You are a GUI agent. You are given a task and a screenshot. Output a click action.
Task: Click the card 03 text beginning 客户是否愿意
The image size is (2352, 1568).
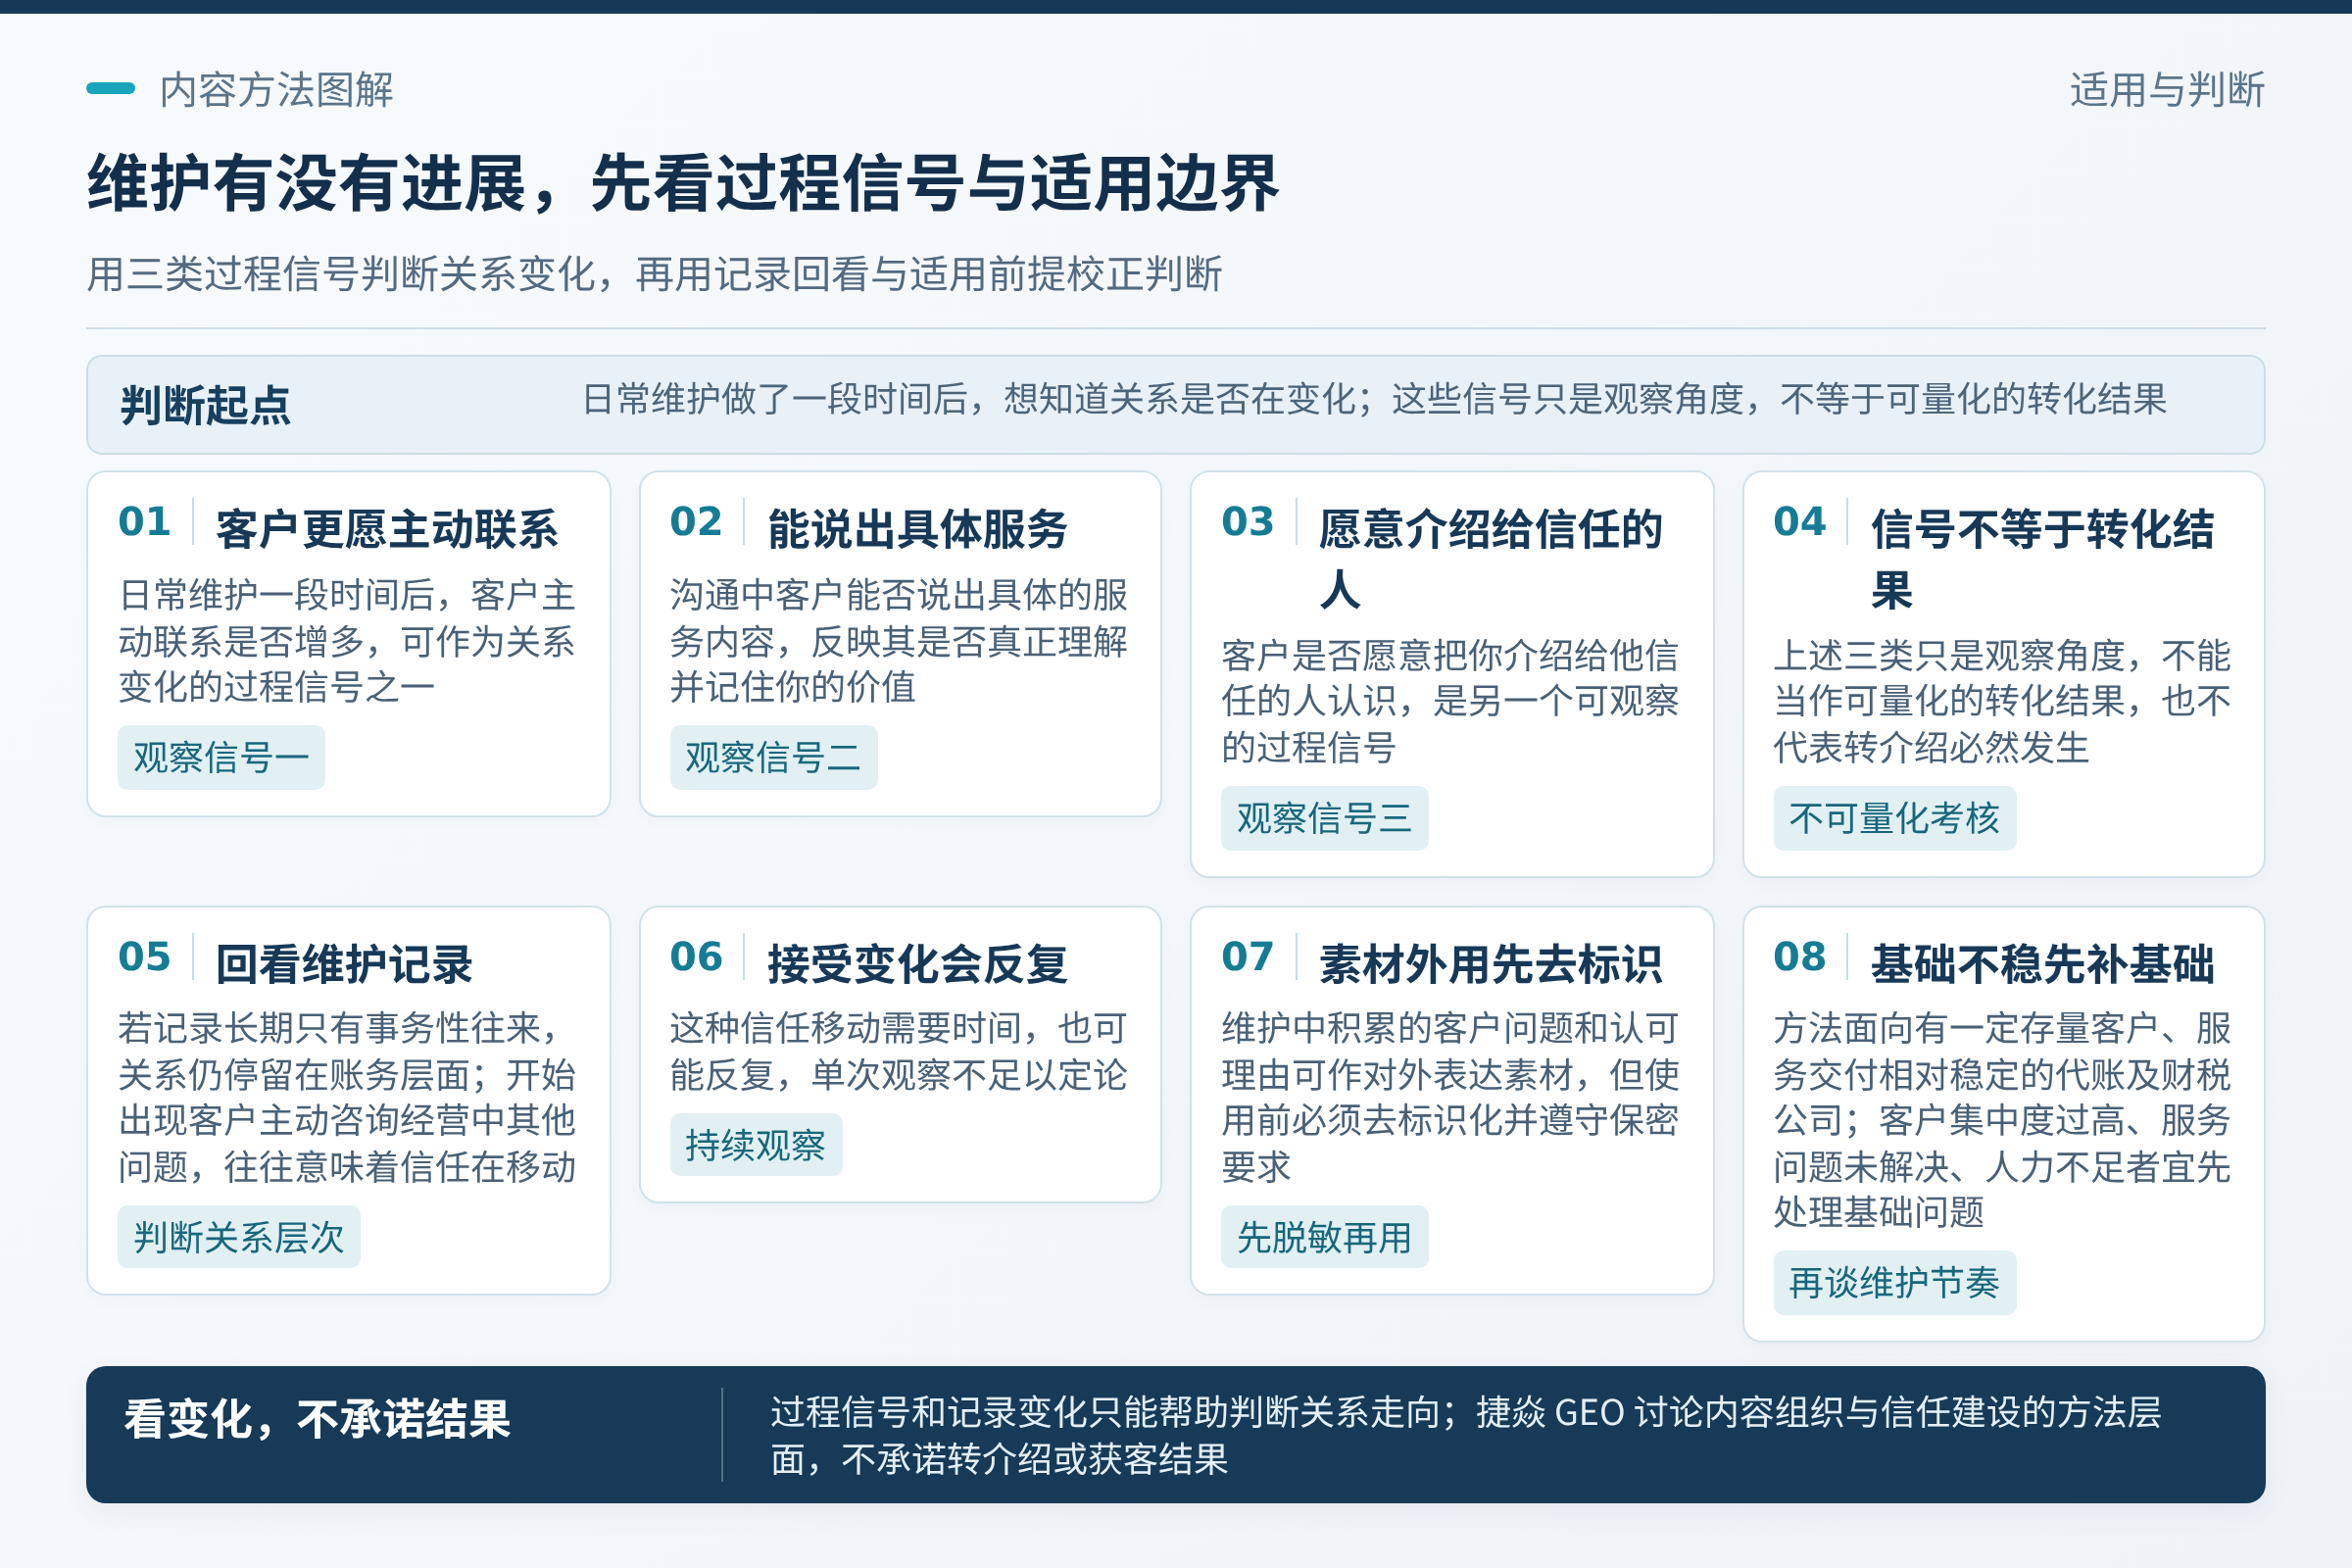pyautogui.click(x=1450, y=702)
